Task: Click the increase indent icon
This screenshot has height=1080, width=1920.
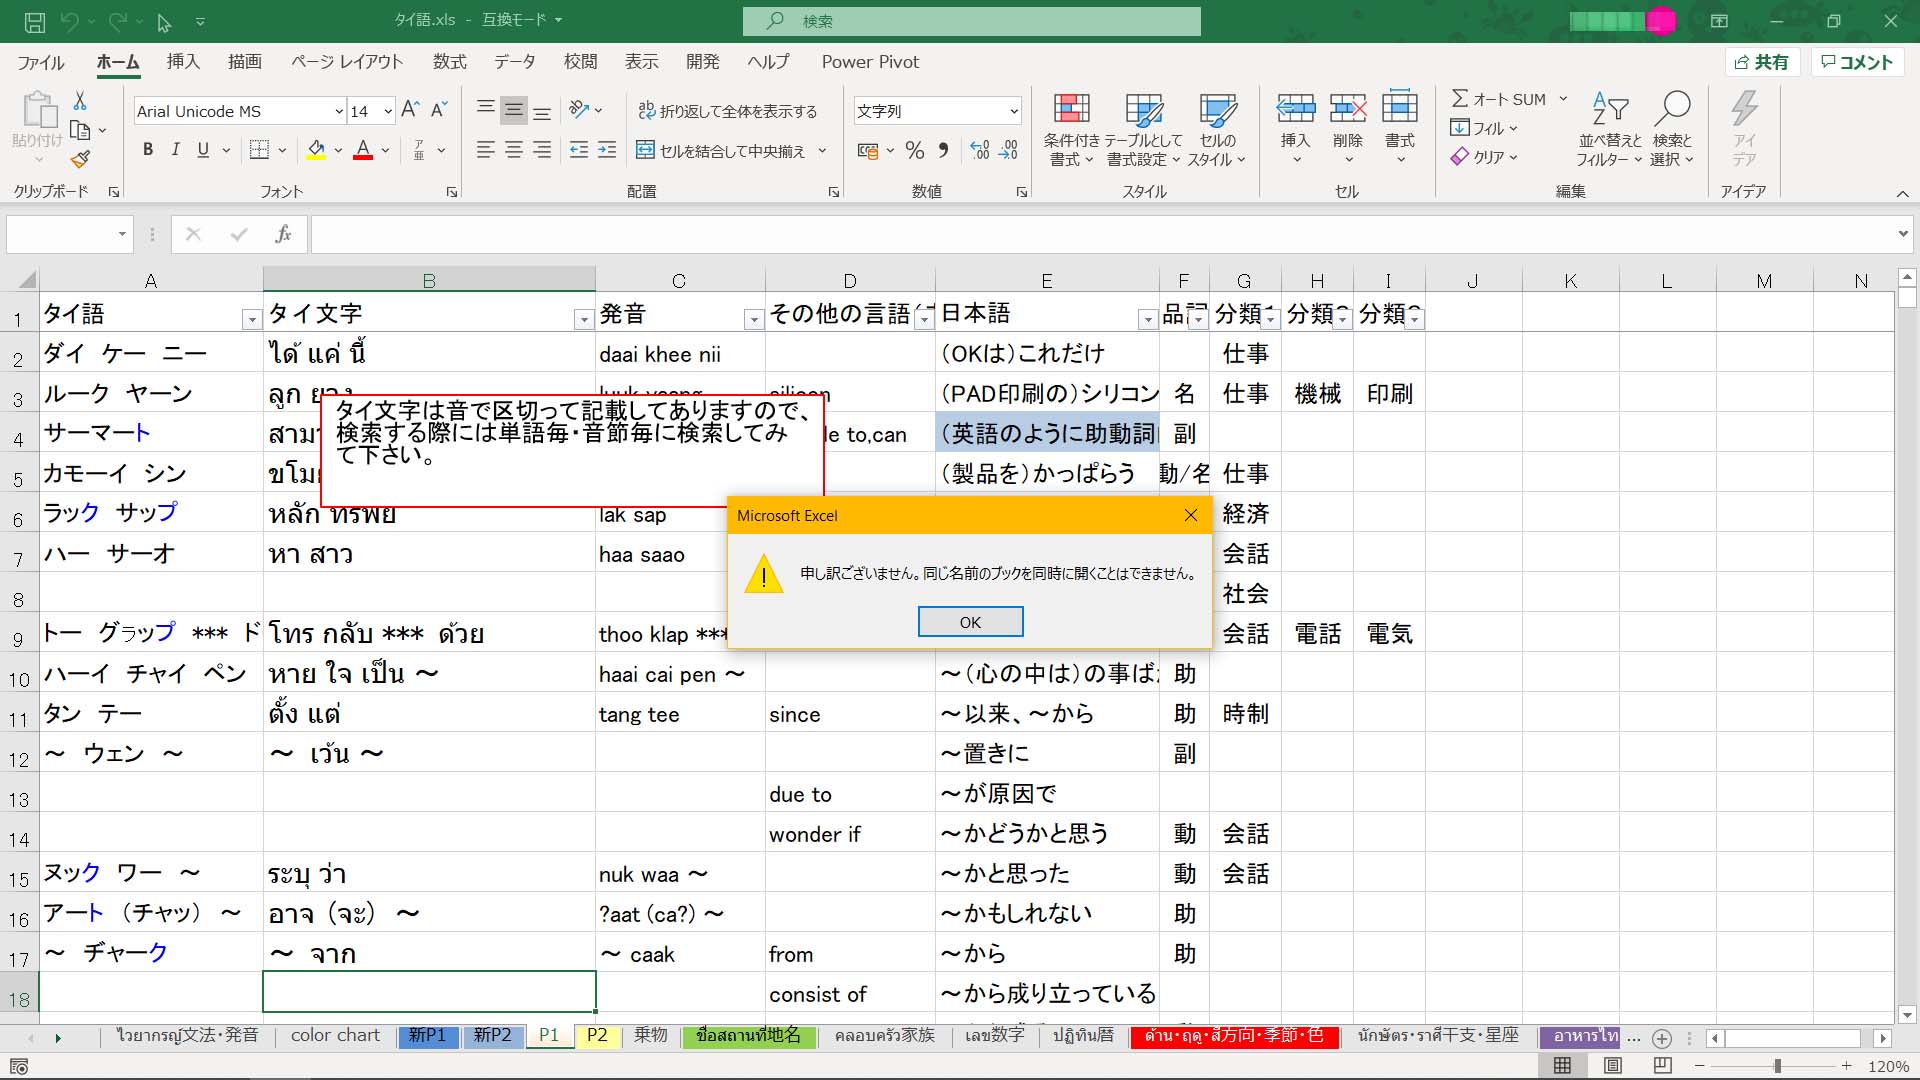Action: [607, 150]
